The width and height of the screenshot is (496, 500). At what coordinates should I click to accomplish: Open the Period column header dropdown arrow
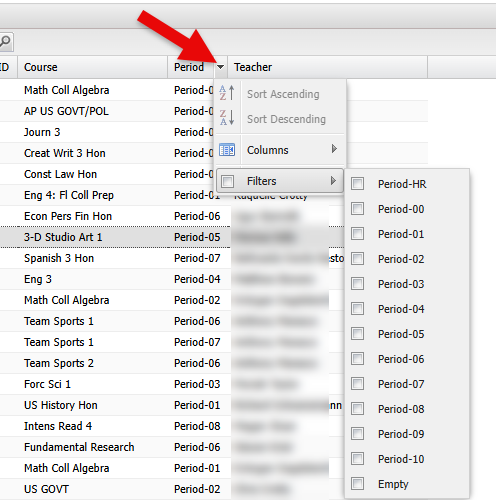220,67
